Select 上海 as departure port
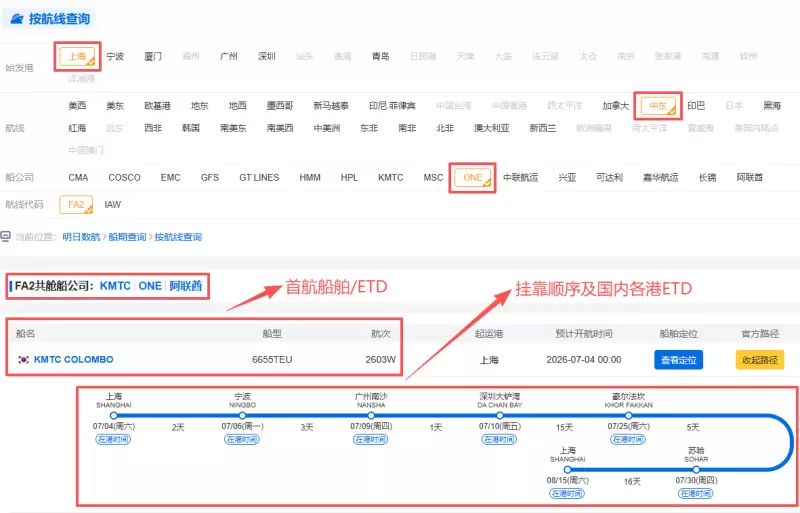This screenshot has width=800, height=513. point(78,56)
